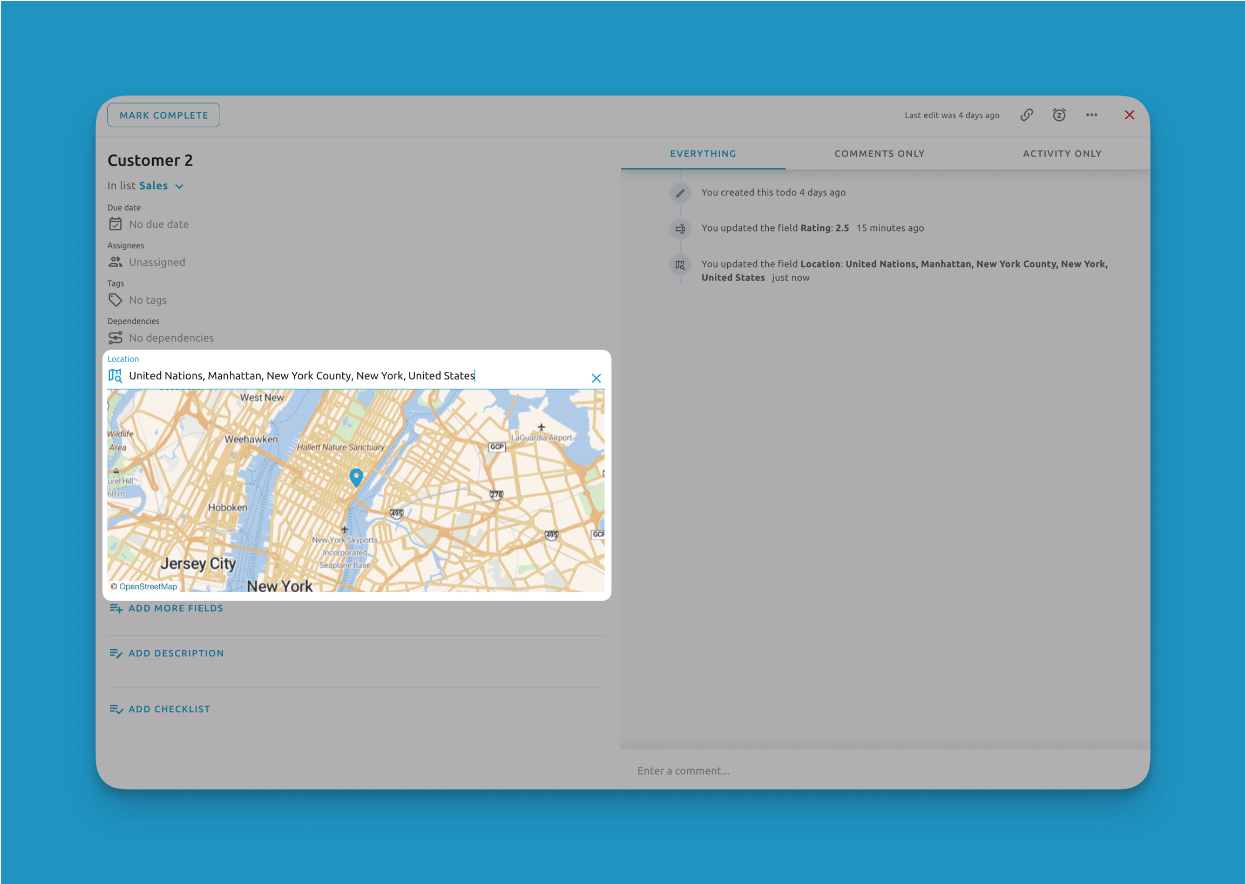Clear the location using the blue X
This screenshot has height=884, width=1245.
(x=596, y=378)
